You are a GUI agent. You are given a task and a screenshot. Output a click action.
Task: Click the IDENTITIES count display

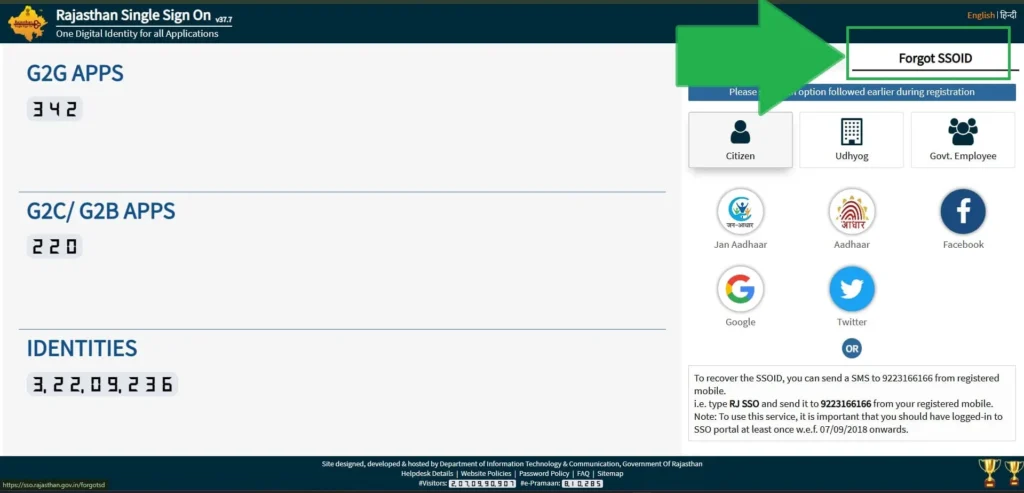coord(102,384)
